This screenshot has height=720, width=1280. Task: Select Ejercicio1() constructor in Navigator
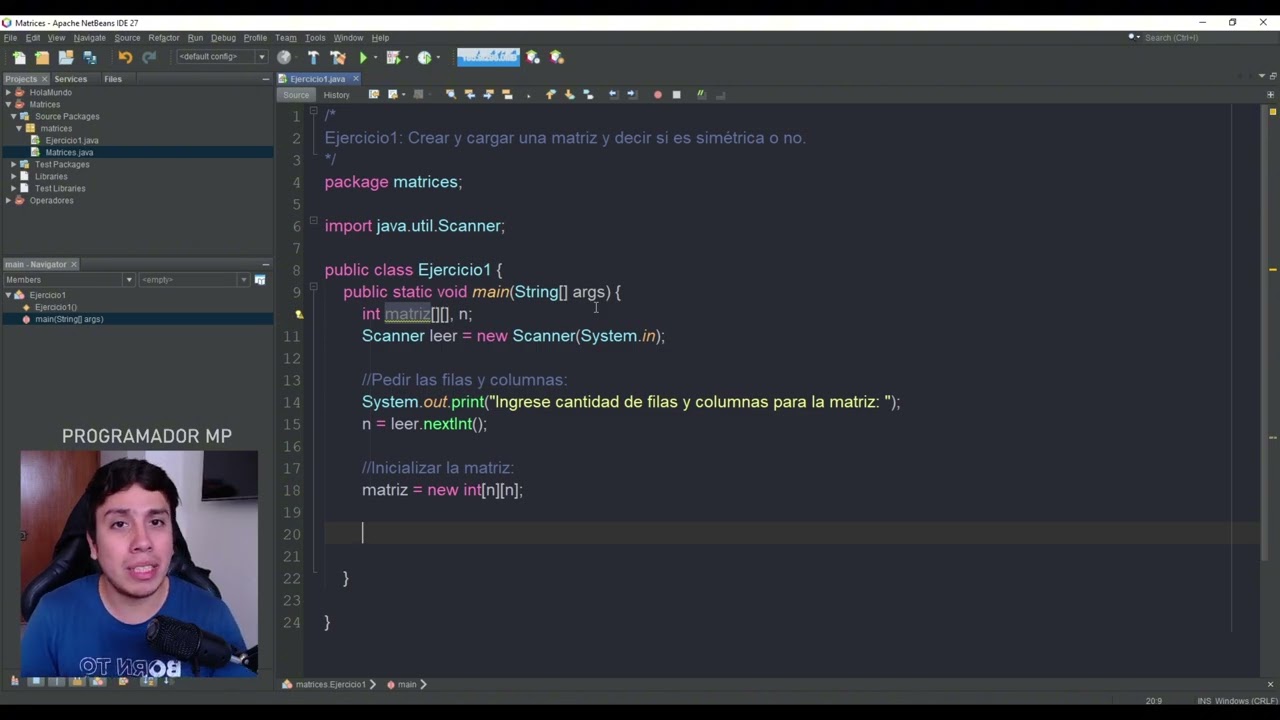(55, 307)
